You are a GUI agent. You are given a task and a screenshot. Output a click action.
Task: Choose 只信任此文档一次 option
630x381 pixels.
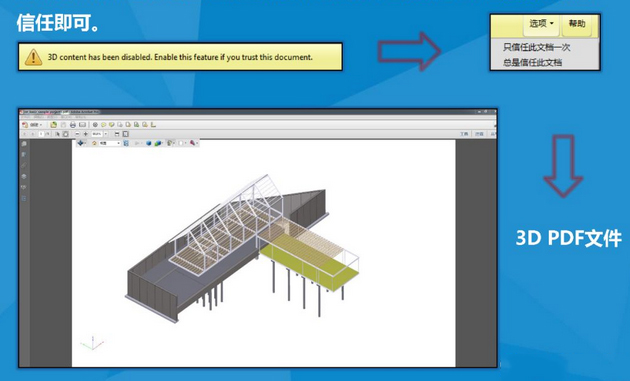tap(536, 47)
